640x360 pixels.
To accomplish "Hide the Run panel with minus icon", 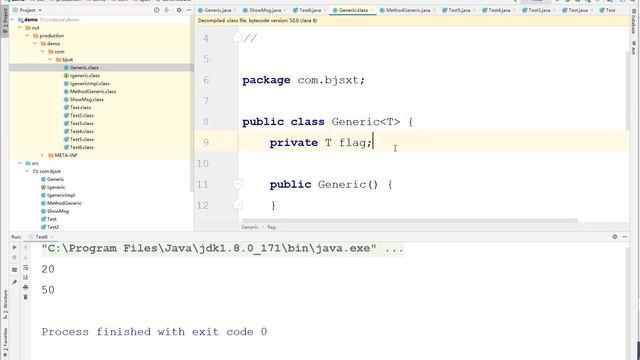I will pyautogui.click(x=625, y=237).
